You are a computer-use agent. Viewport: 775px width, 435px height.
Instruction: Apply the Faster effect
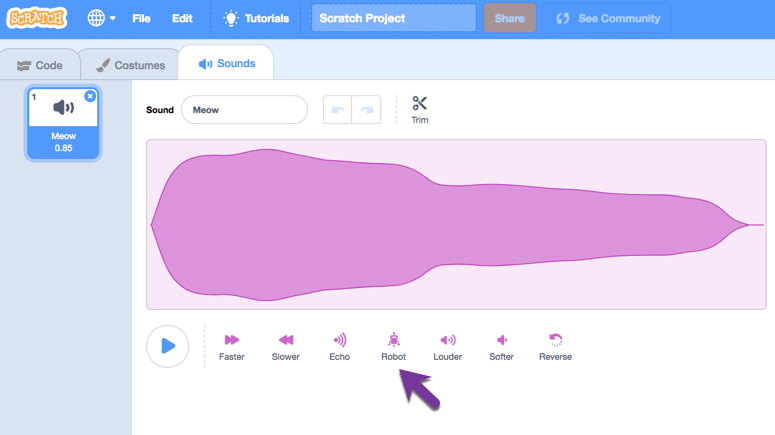pyautogui.click(x=231, y=347)
